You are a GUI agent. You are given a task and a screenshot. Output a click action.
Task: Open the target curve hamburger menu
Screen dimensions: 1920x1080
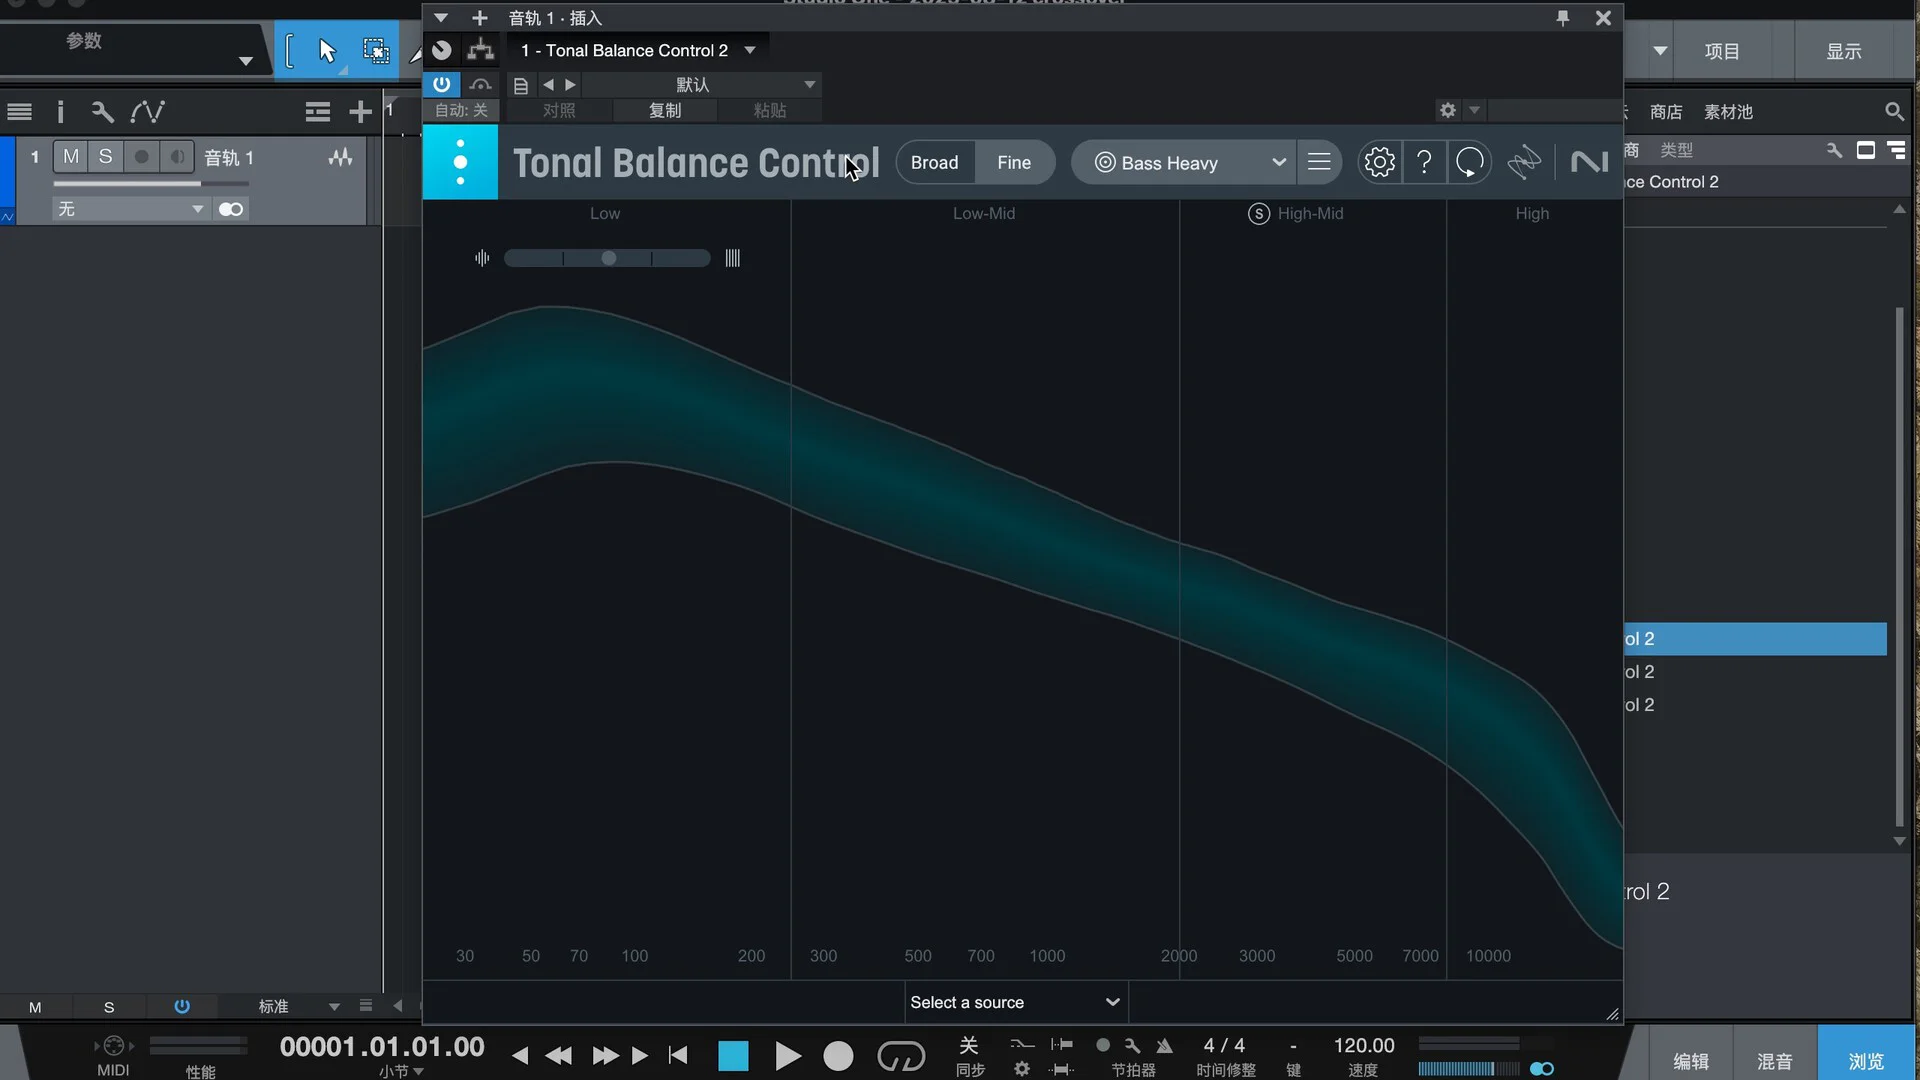click(x=1319, y=162)
